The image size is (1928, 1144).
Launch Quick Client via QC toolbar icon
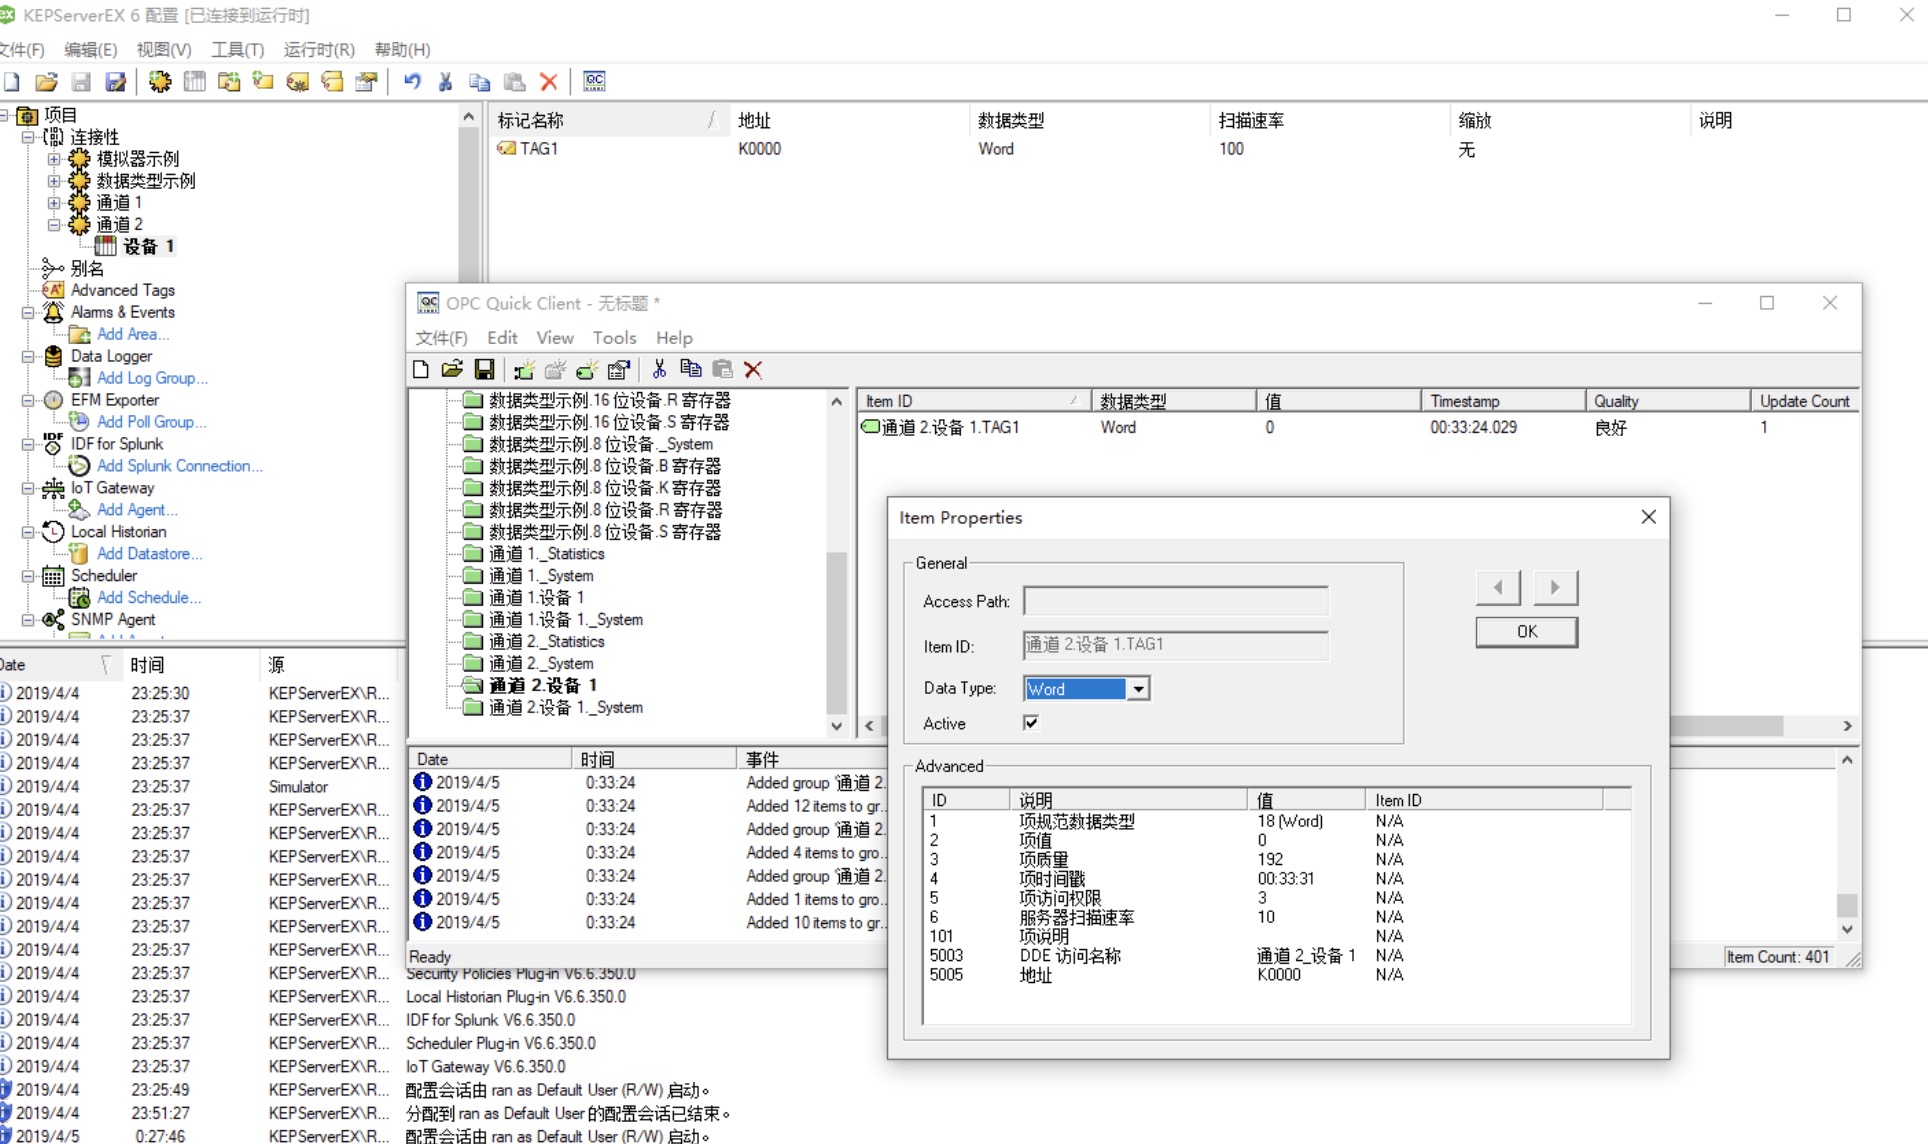pos(594,81)
